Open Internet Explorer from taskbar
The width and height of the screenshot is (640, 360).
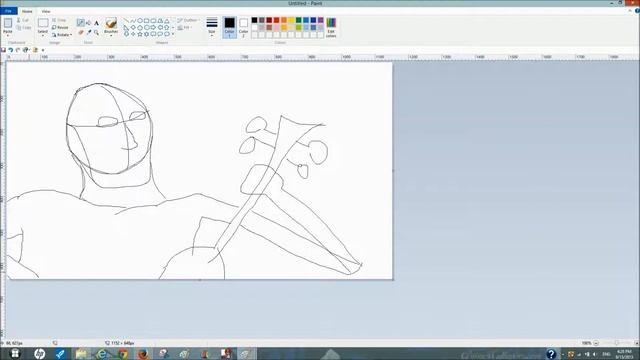tap(102, 354)
